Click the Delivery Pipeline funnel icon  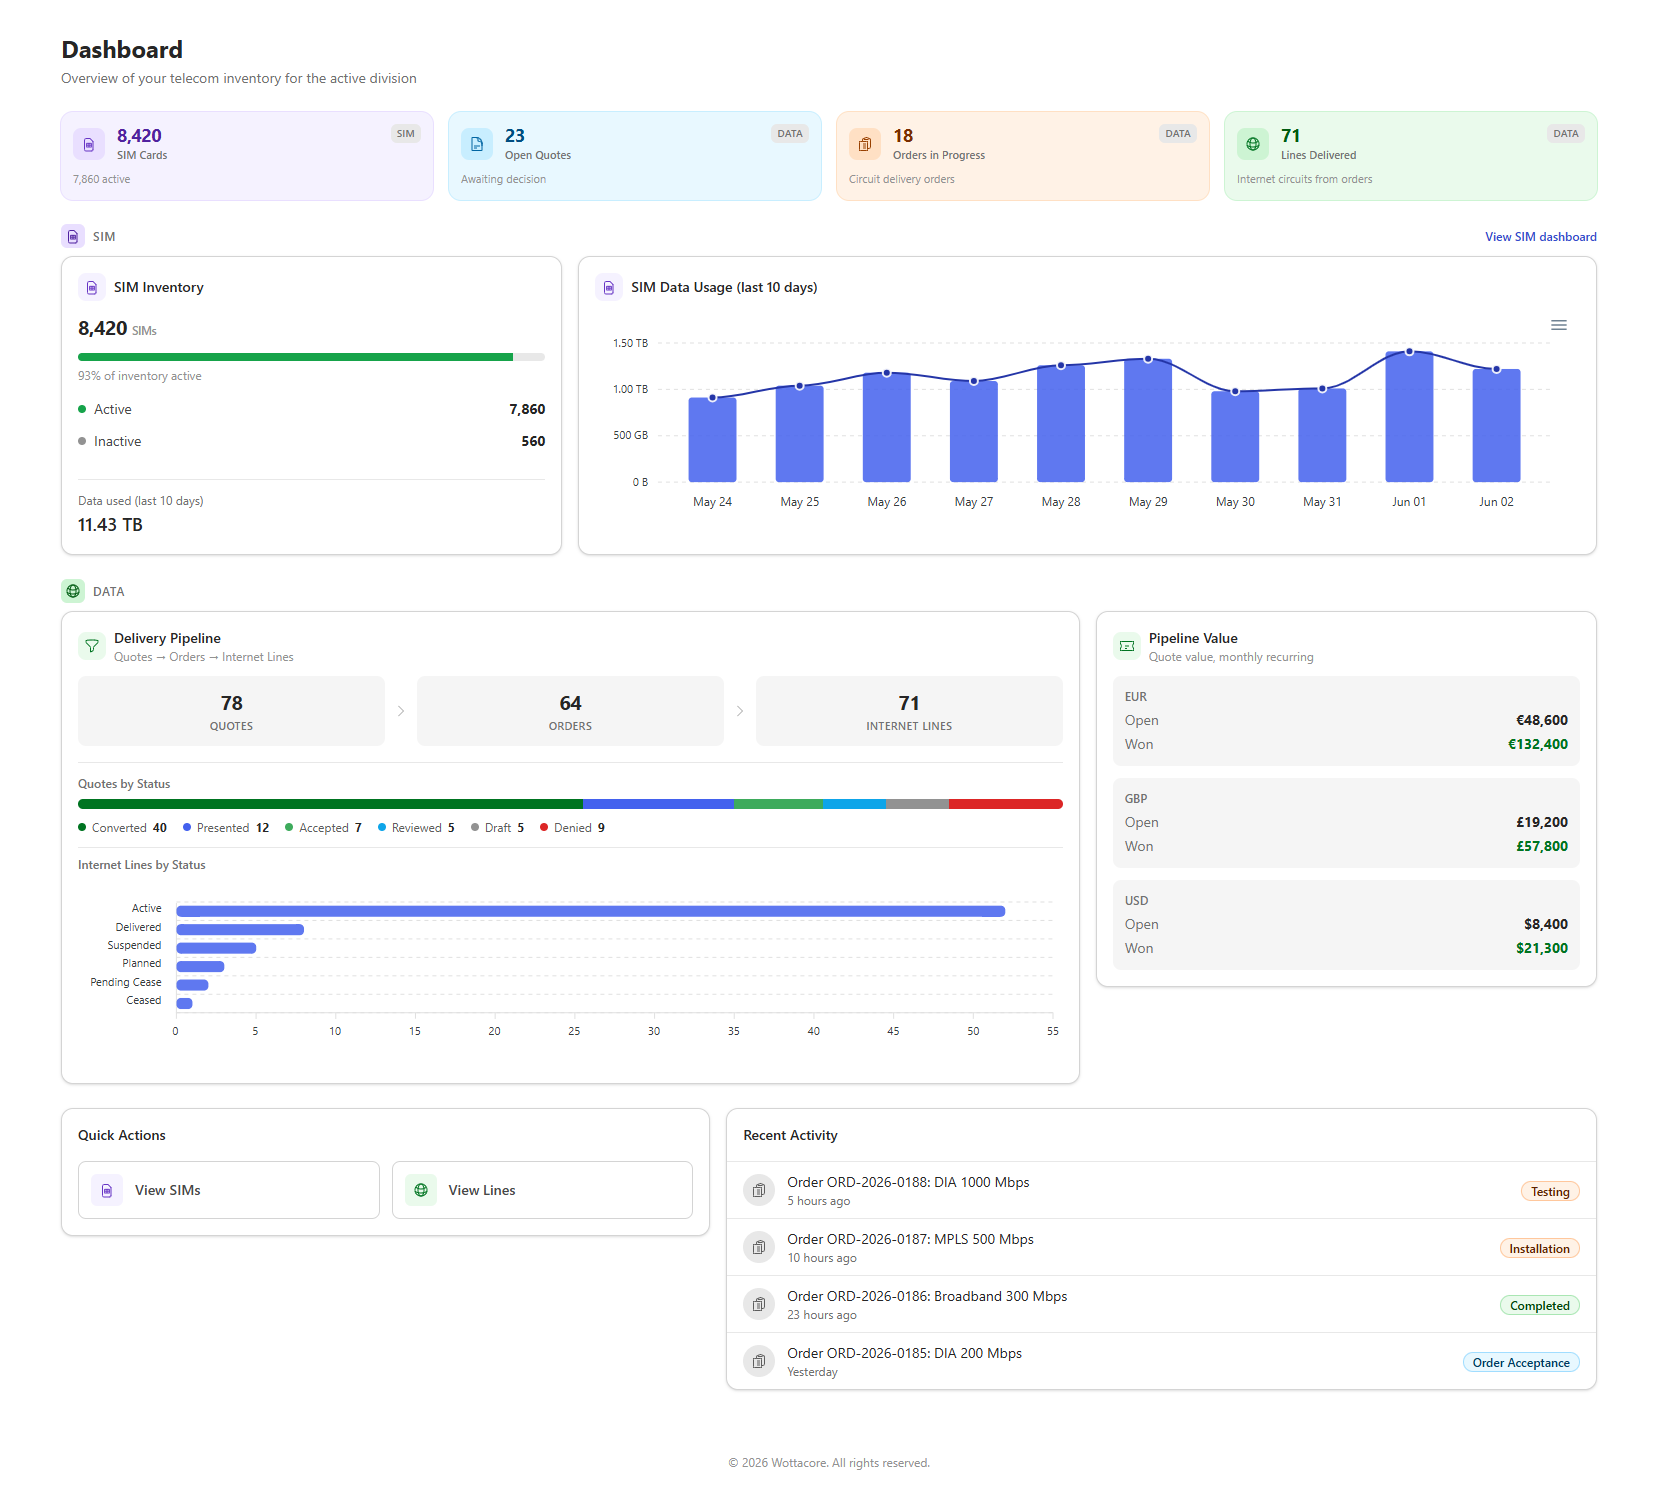point(92,646)
